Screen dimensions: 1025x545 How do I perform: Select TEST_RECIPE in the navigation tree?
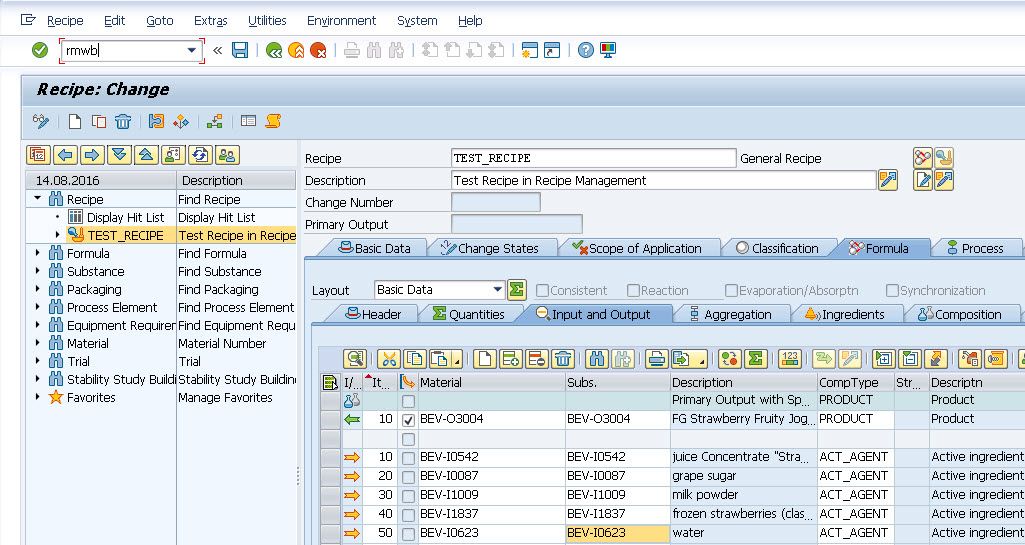pos(125,236)
